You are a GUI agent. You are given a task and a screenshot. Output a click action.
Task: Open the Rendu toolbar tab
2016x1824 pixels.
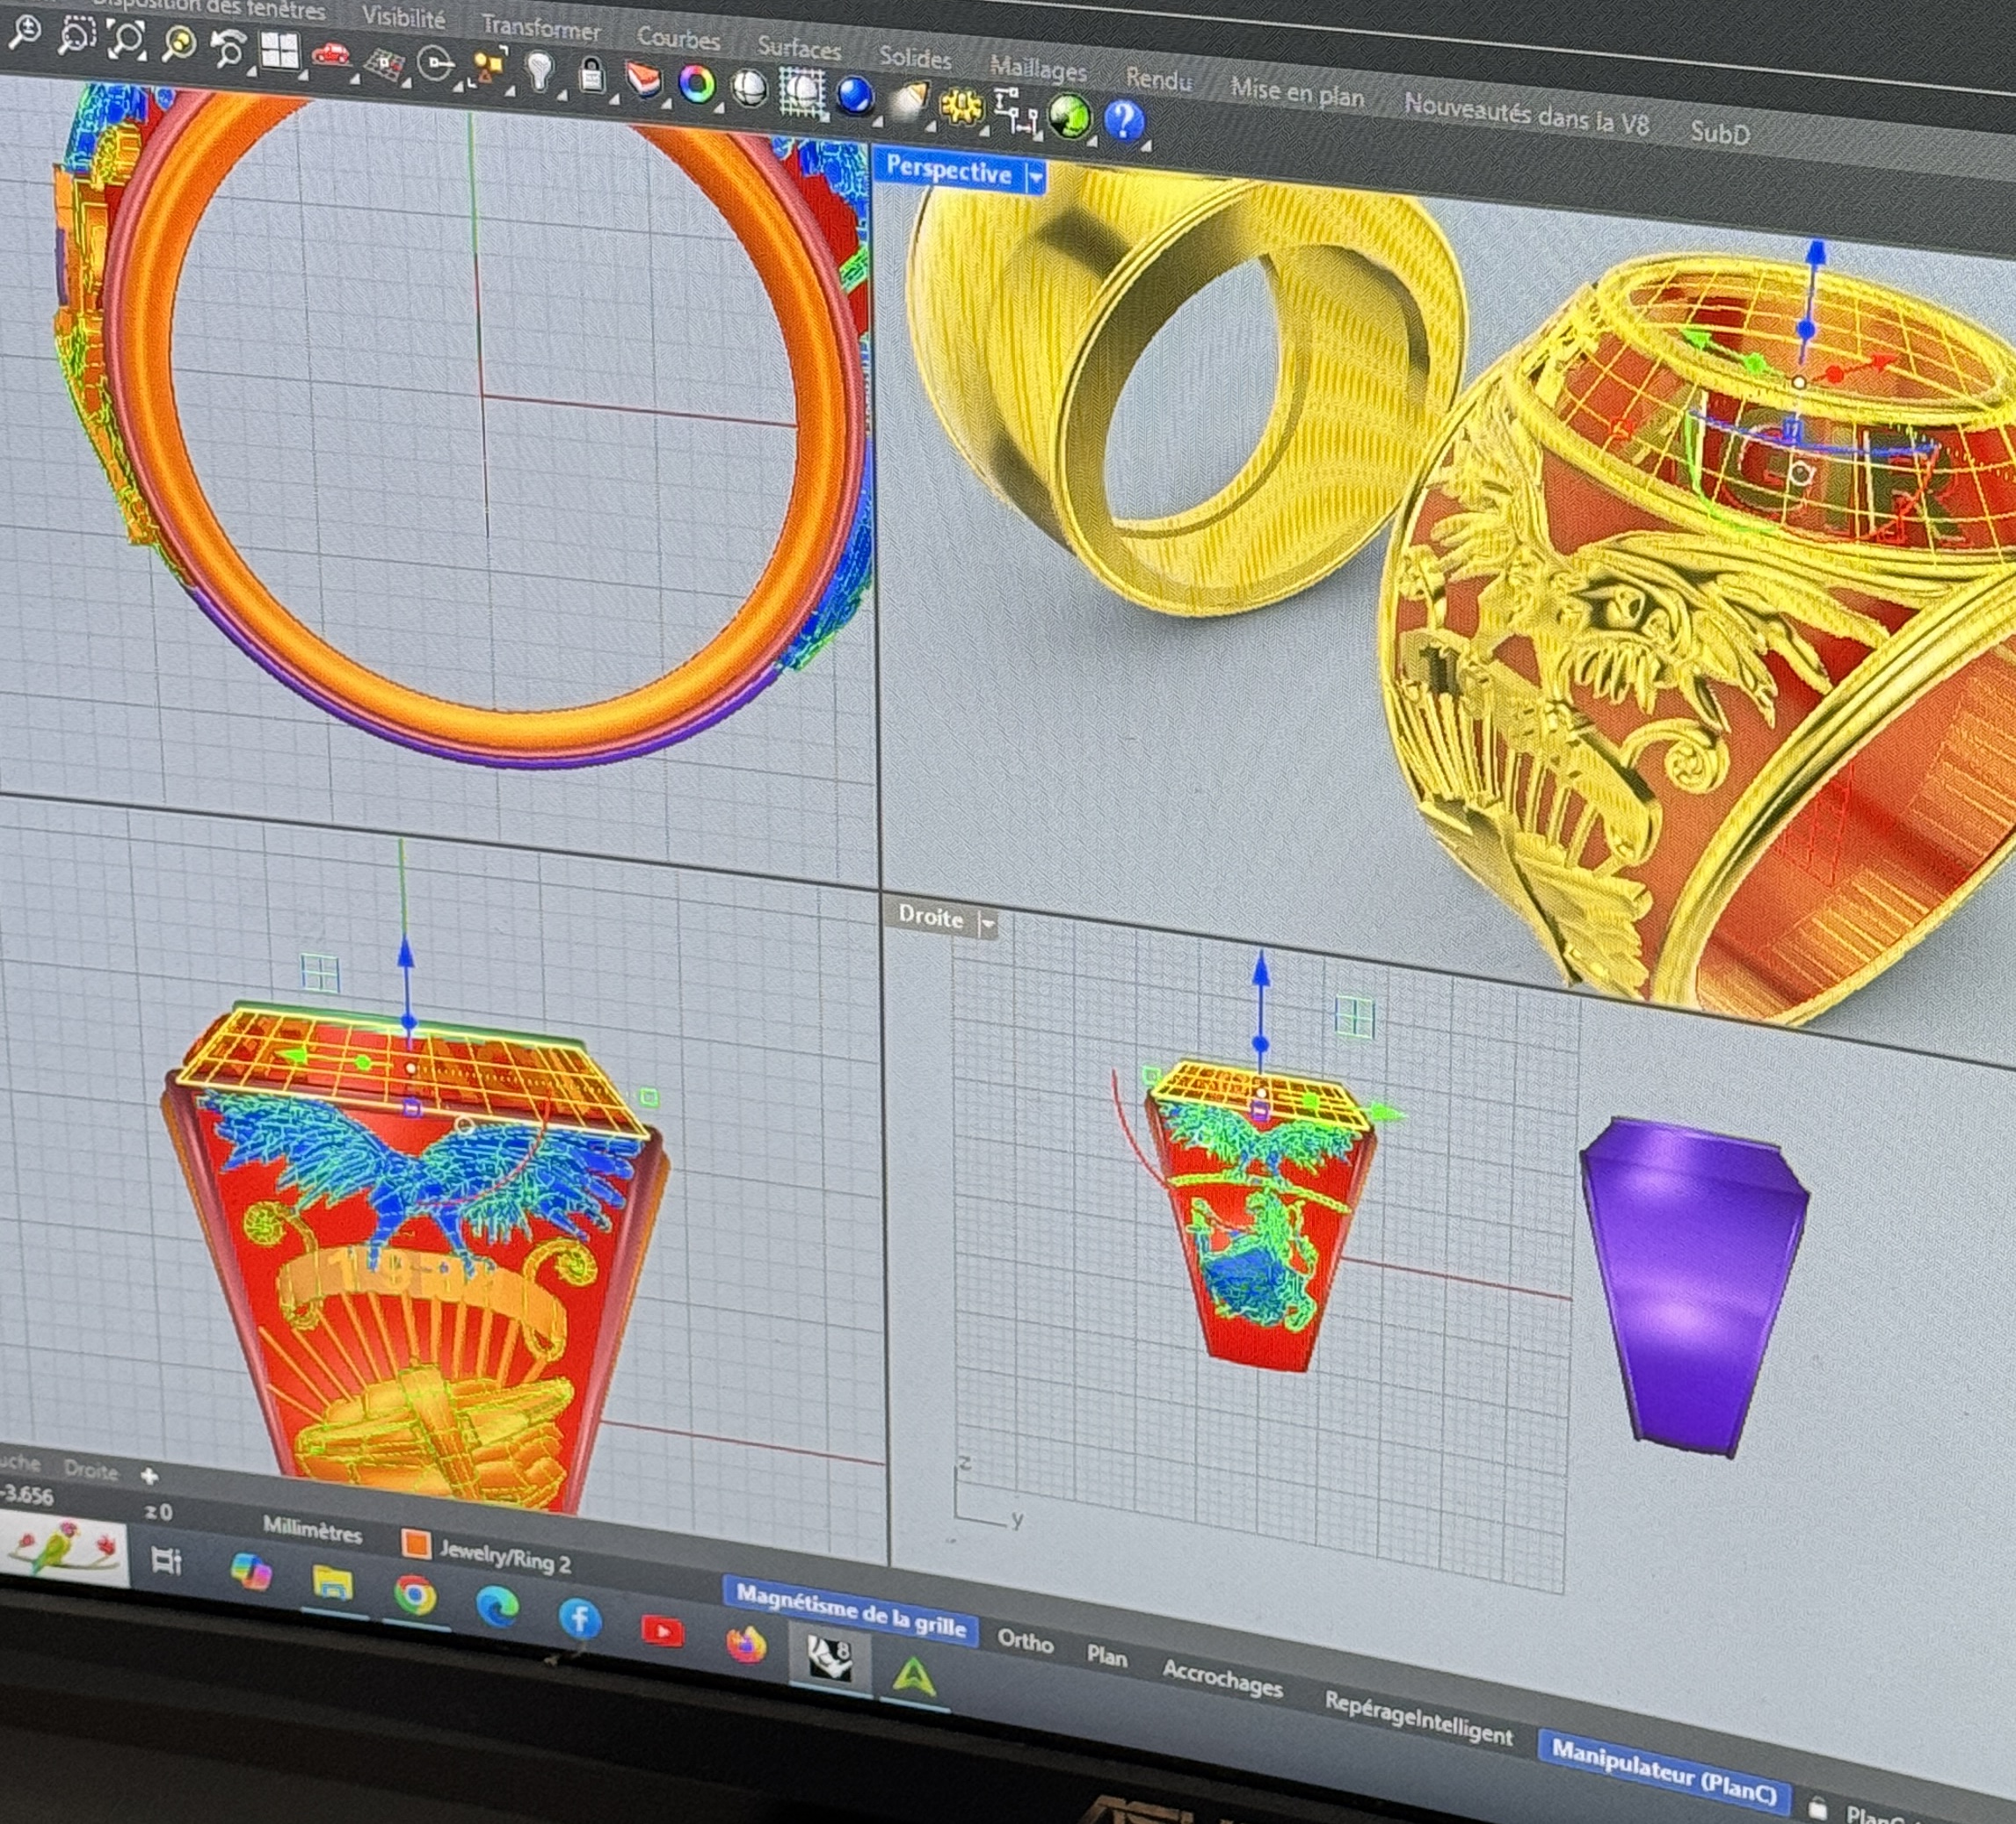point(1158,79)
